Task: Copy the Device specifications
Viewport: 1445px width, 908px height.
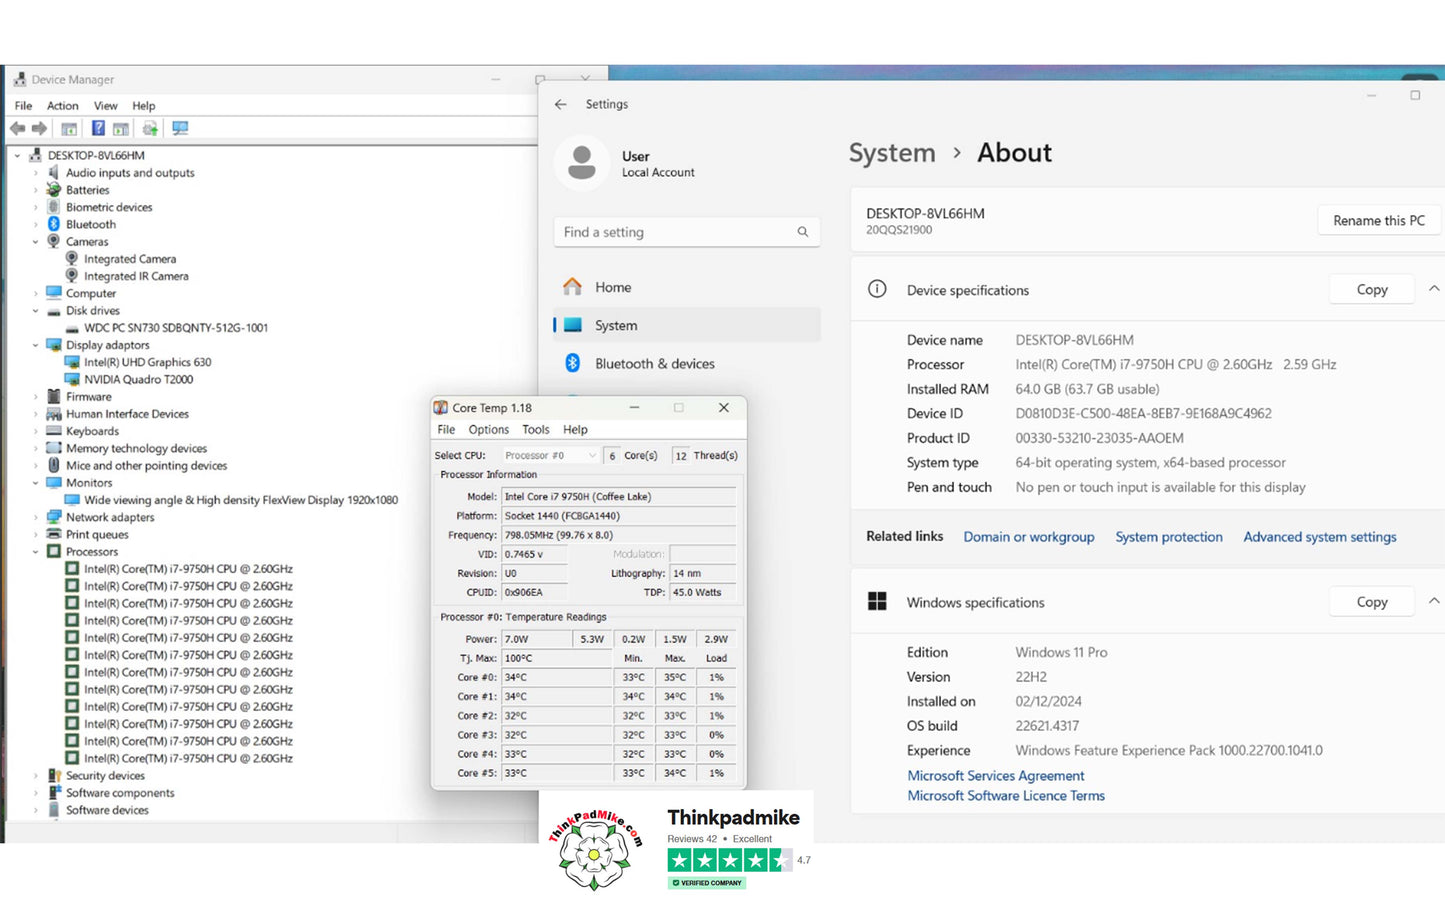Action: click(x=1372, y=289)
